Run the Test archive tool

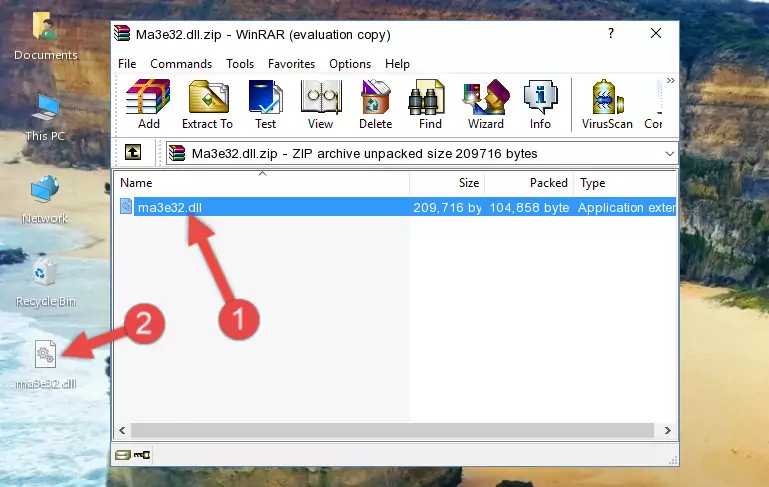tap(265, 104)
